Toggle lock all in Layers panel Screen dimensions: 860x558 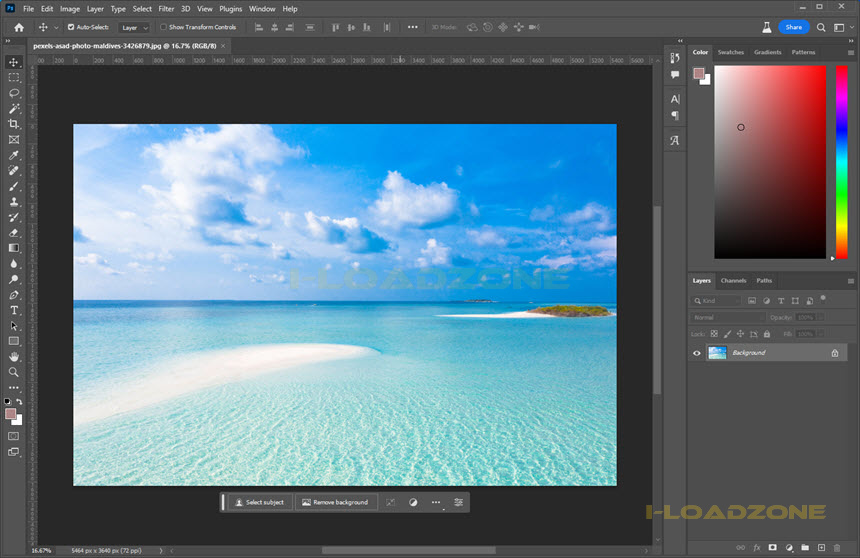click(x=767, y=334)
